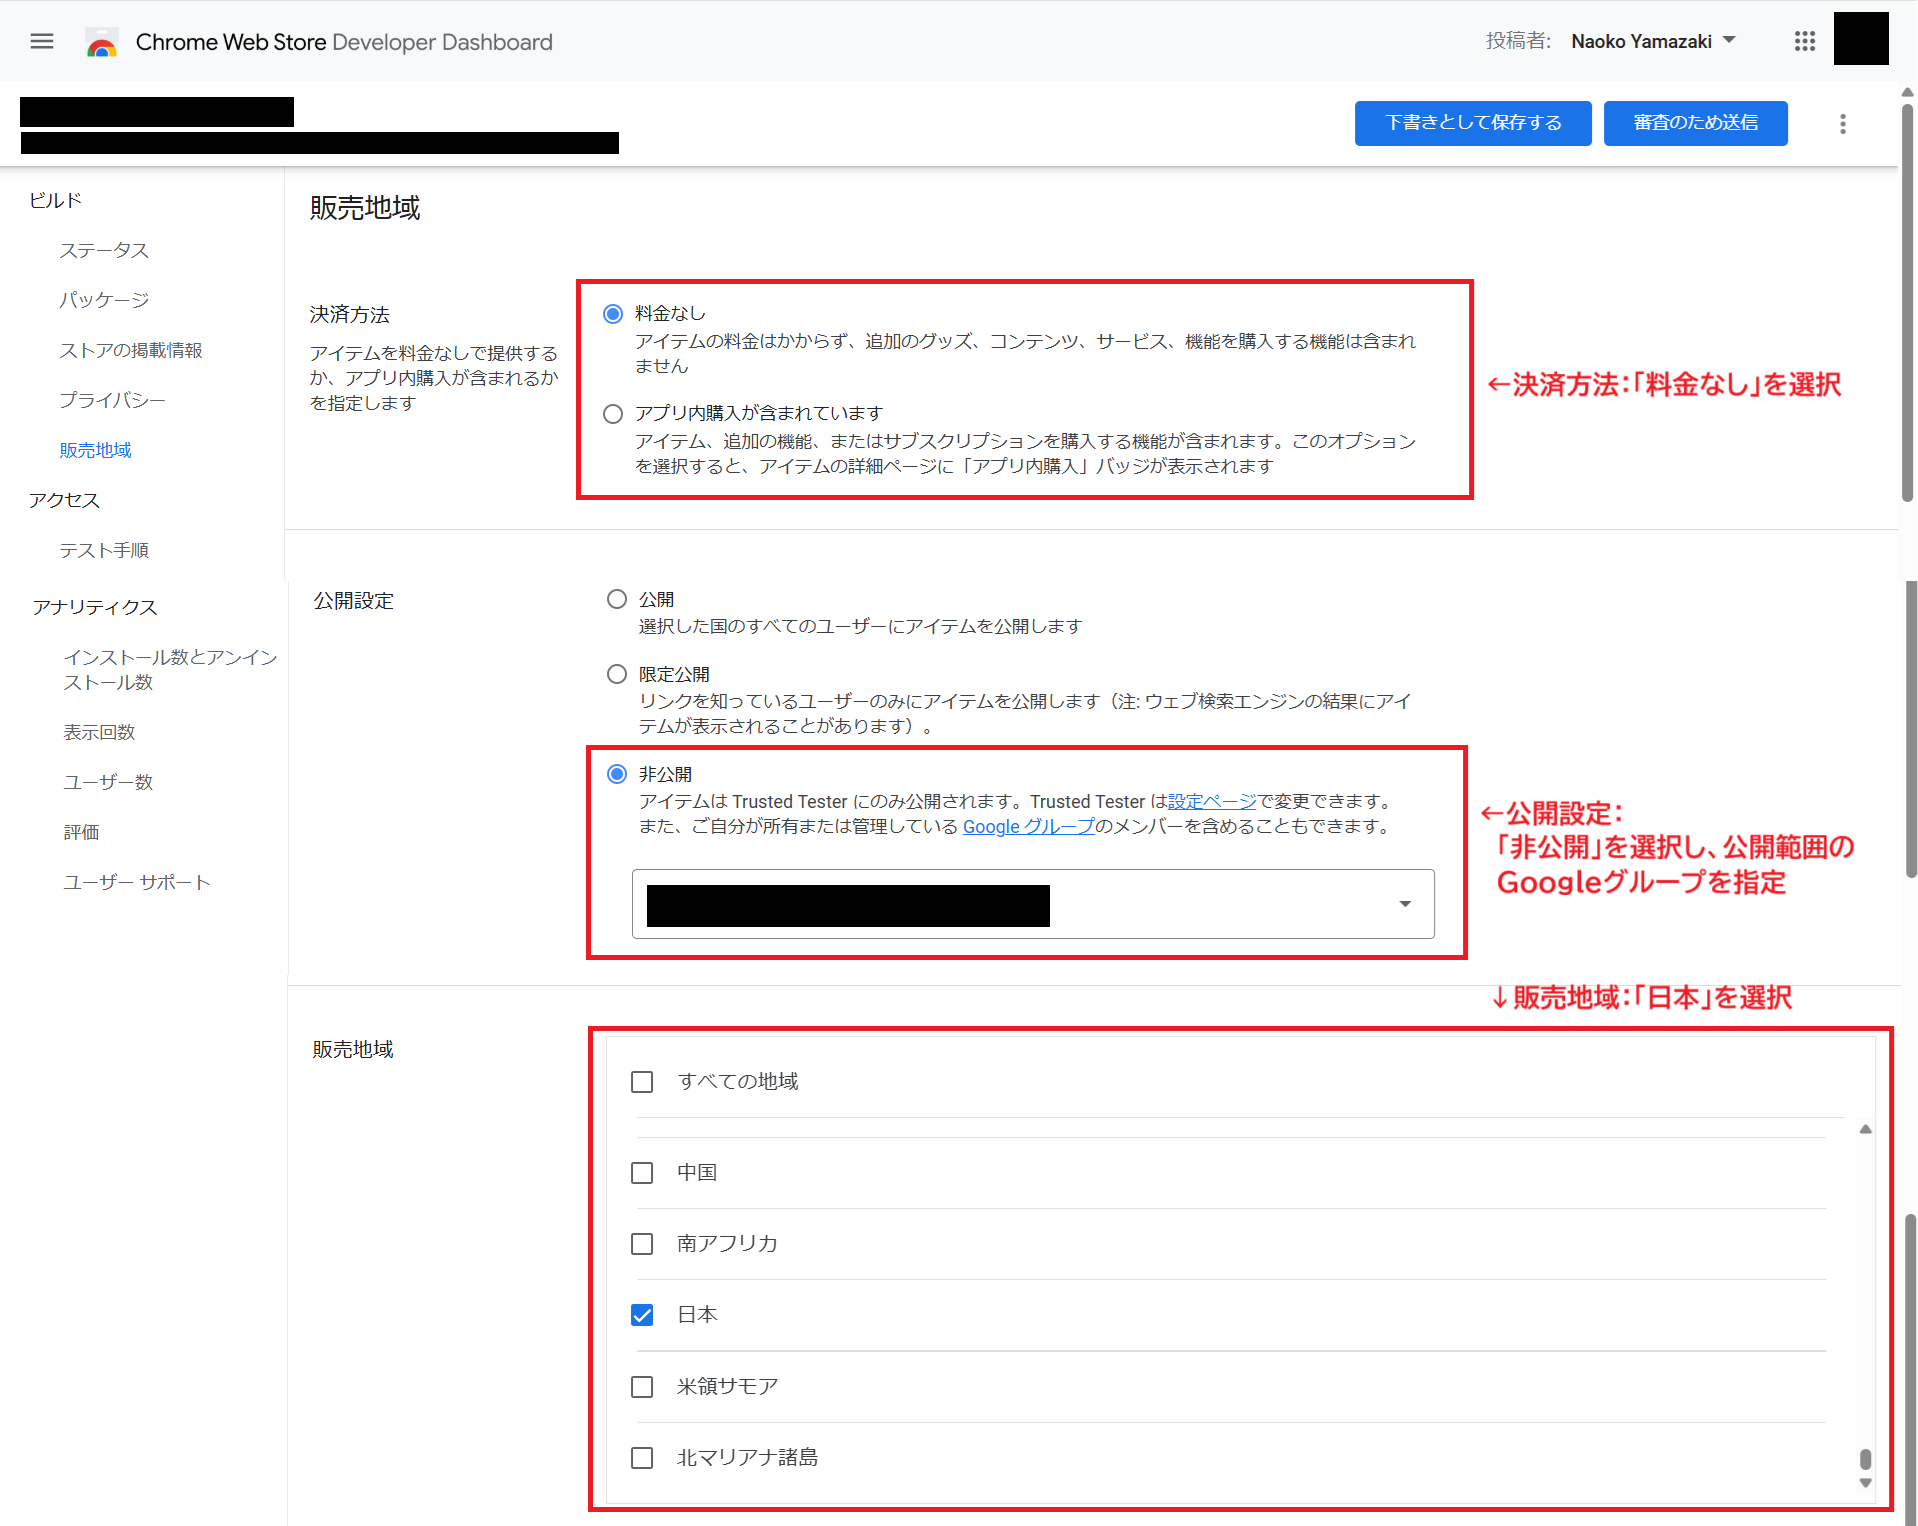Viewport: 1918px width, 1526px height.
Task: Click the Chrome Web Store logo
Action: (102, 42)
